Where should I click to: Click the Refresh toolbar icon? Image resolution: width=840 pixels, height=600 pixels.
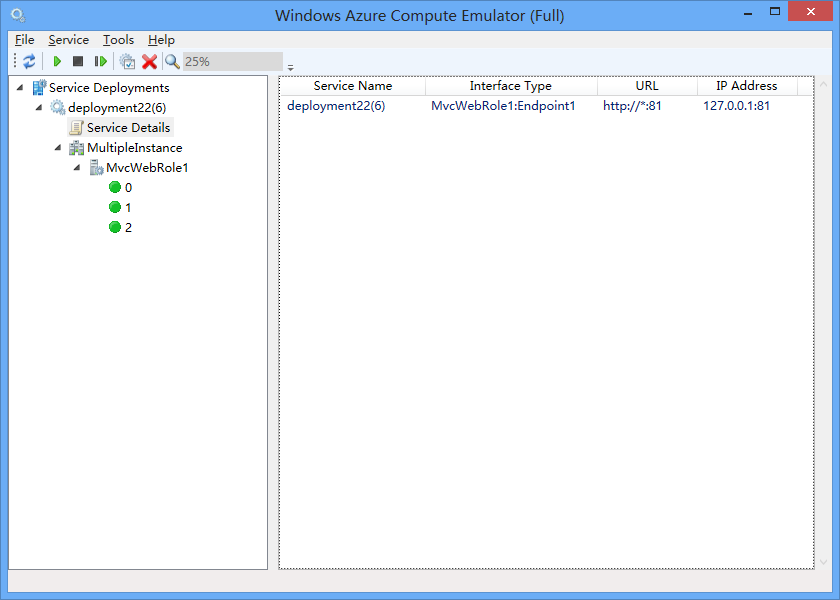29,62
